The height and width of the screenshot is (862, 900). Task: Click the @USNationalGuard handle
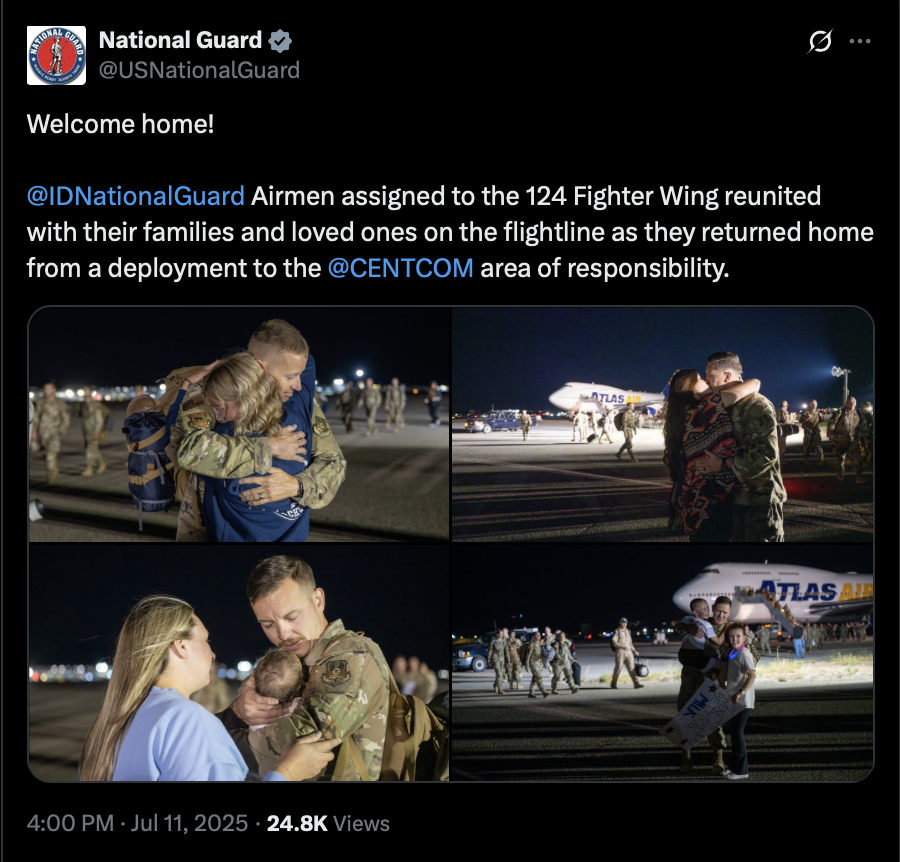[199, 70]
